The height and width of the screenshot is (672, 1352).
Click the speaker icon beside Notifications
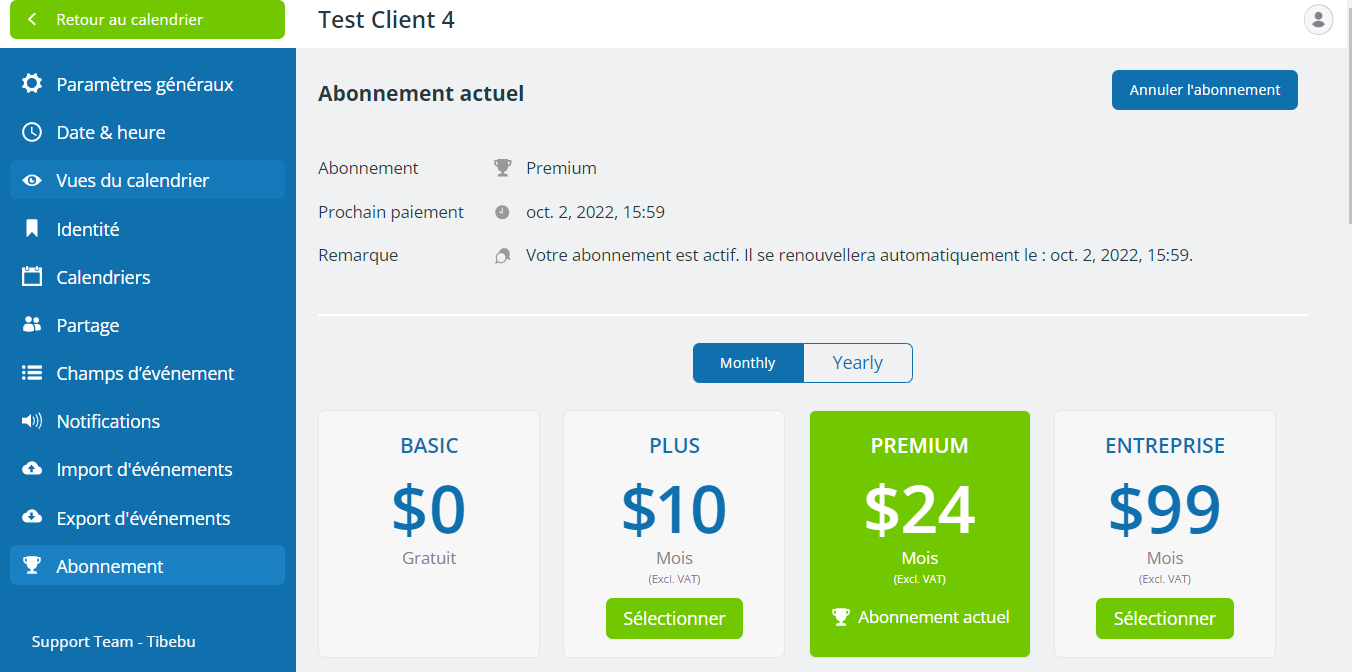pyautogui.click(x=32, y=421)
